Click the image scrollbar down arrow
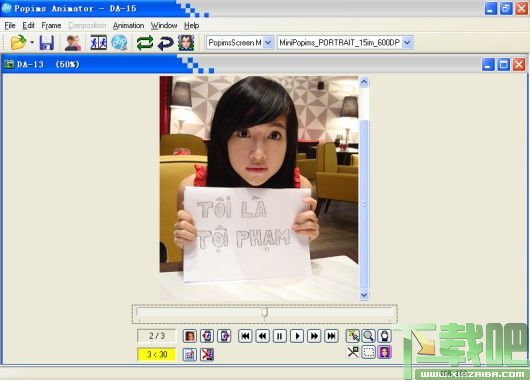The height and width of the screenshot is (380, 530). pos(364,295)
